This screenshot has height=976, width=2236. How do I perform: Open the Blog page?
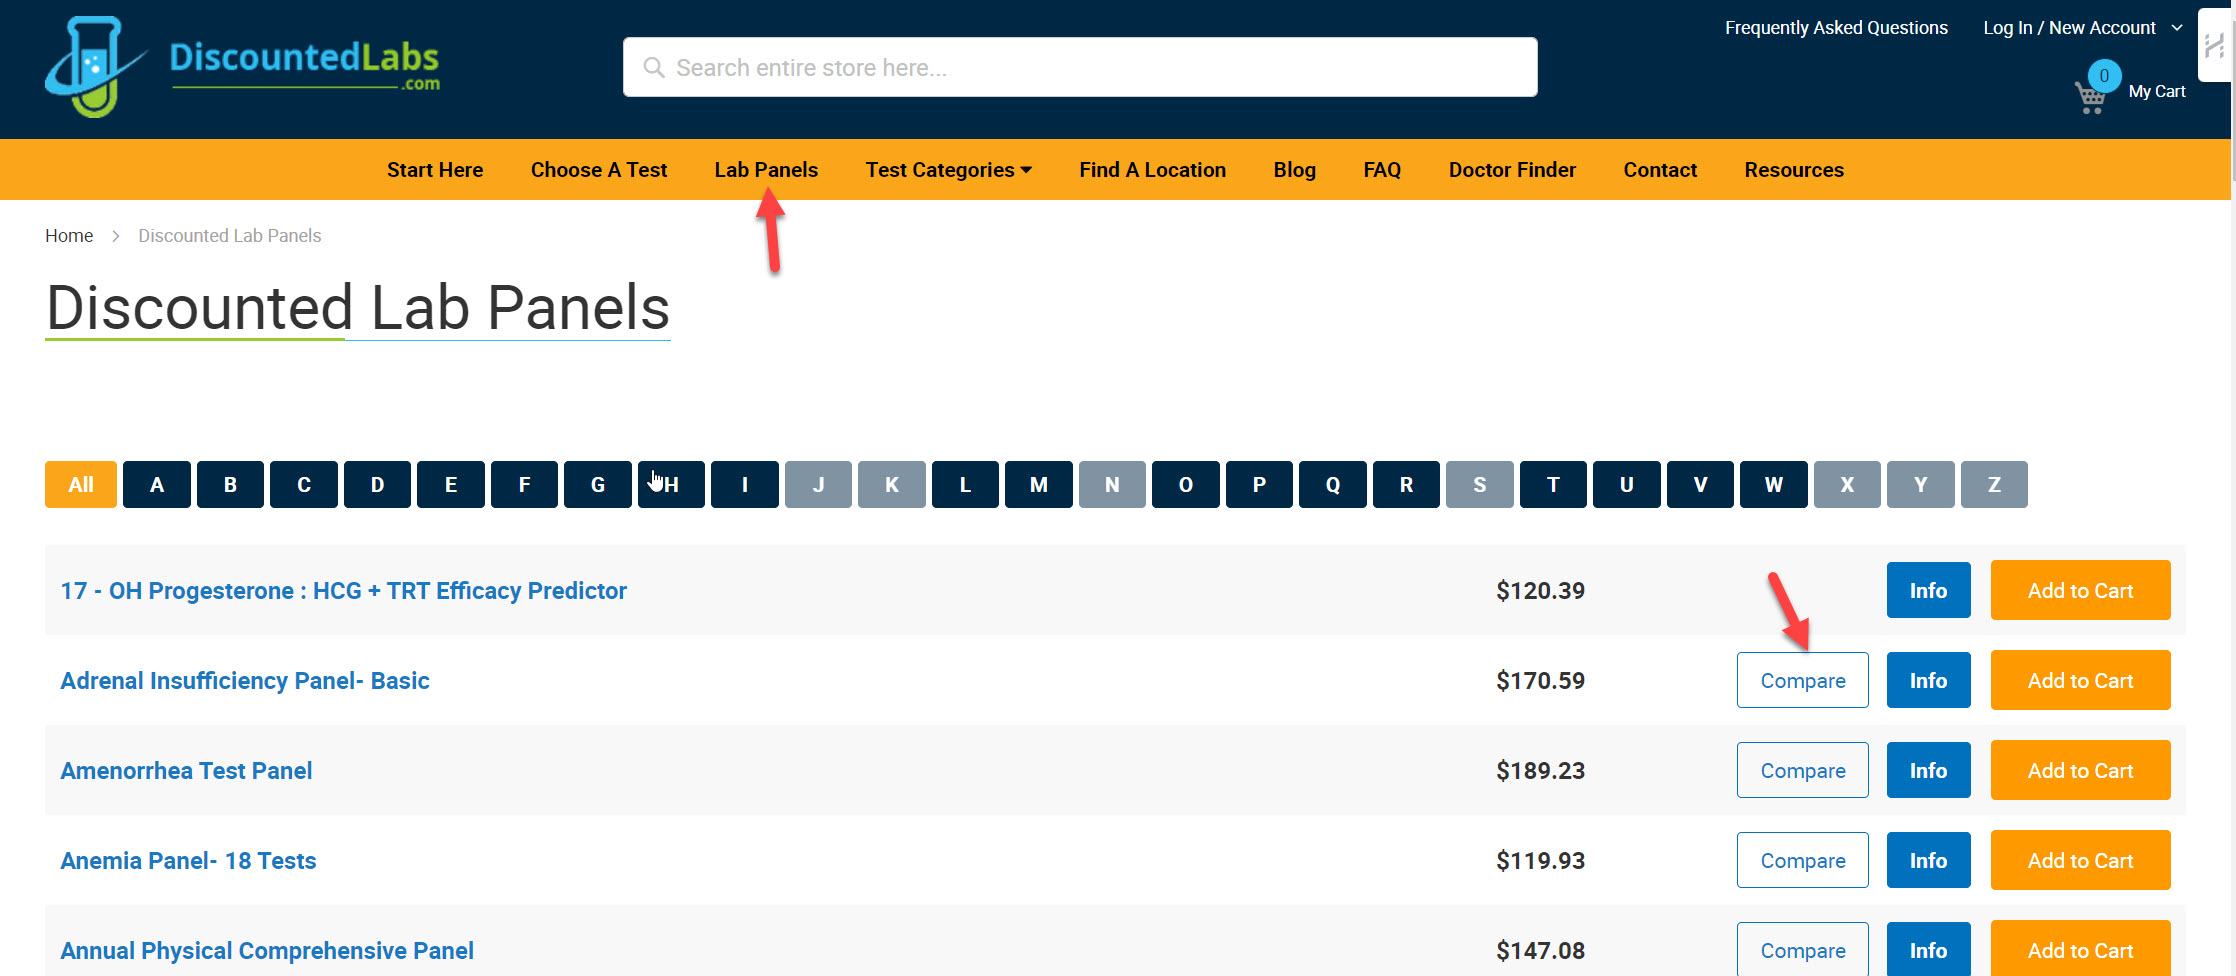coord(1294,170)
